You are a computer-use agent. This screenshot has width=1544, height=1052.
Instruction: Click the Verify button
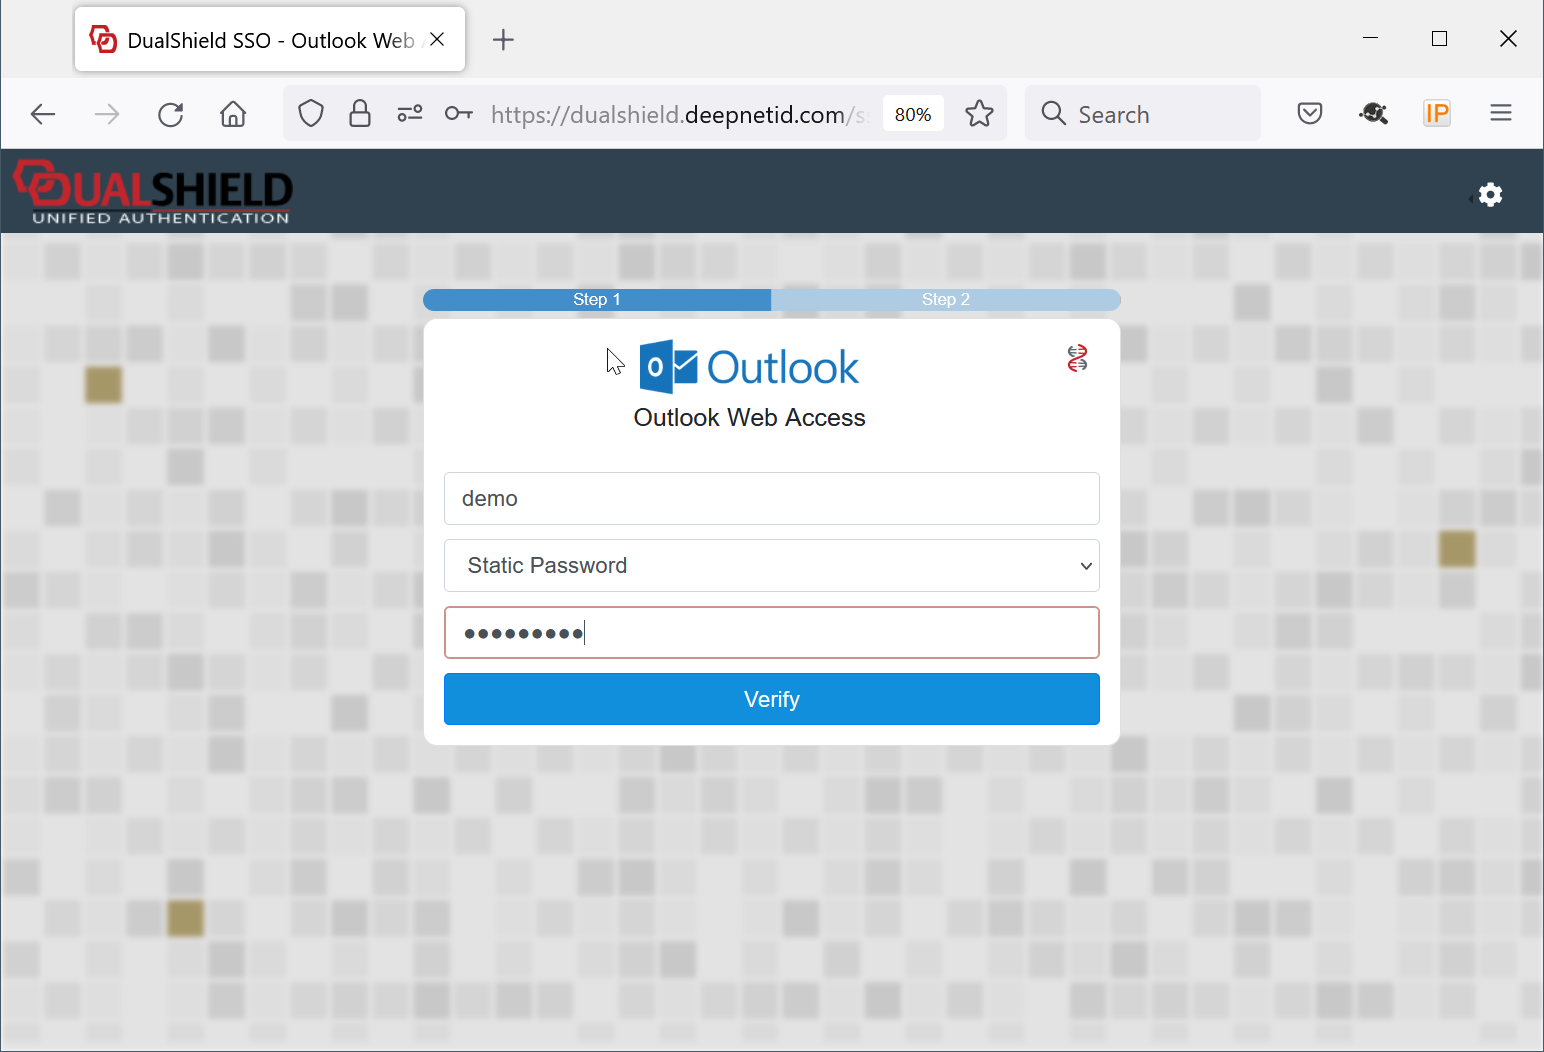click(772, 699)
